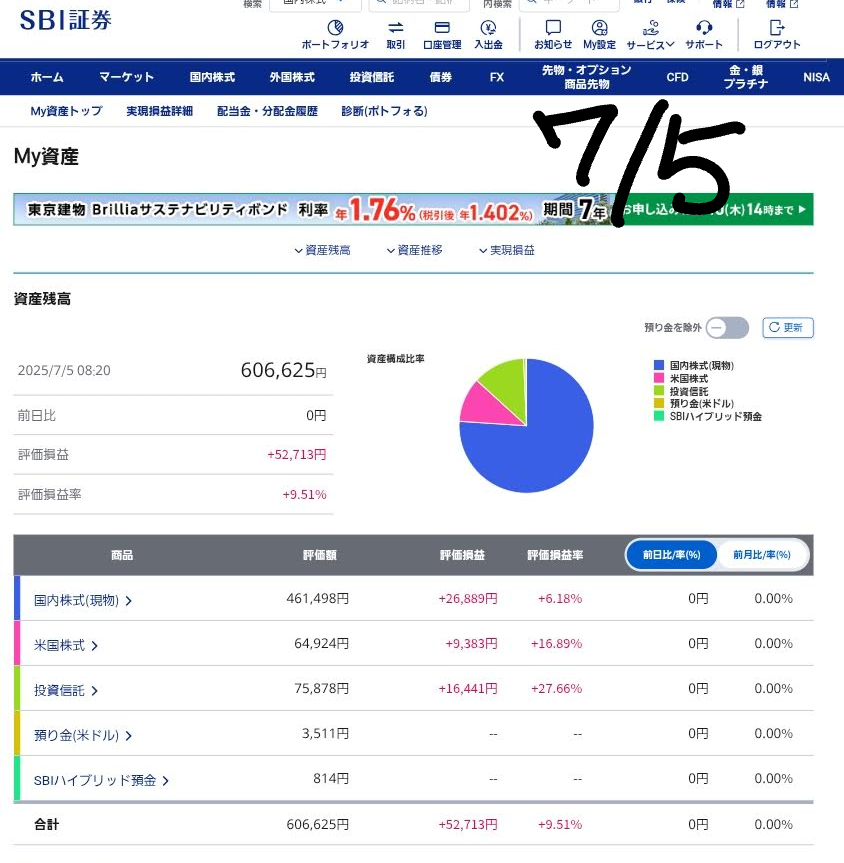Select 前月比/率(%) toggle option
Image resolution: width=844 pixels, height=863 pixels.
(761, 555)
